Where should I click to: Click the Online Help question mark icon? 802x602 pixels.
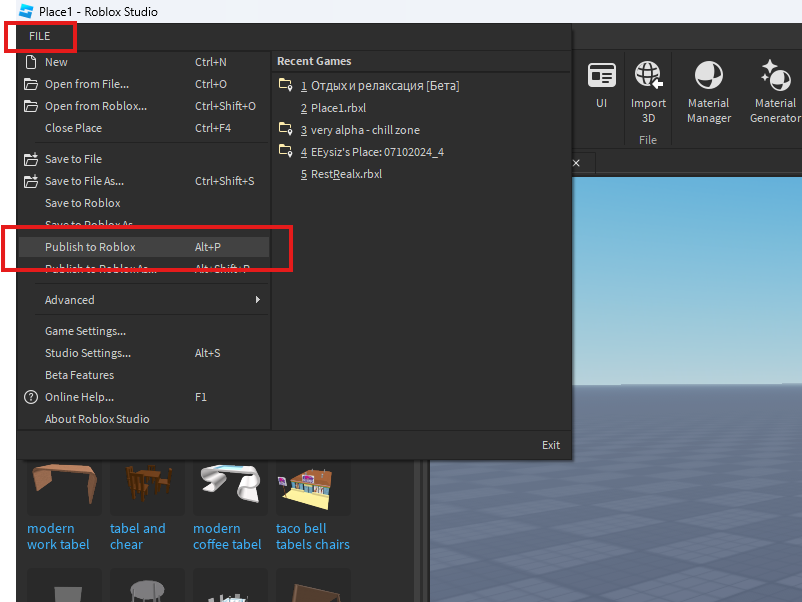point(31,397)
